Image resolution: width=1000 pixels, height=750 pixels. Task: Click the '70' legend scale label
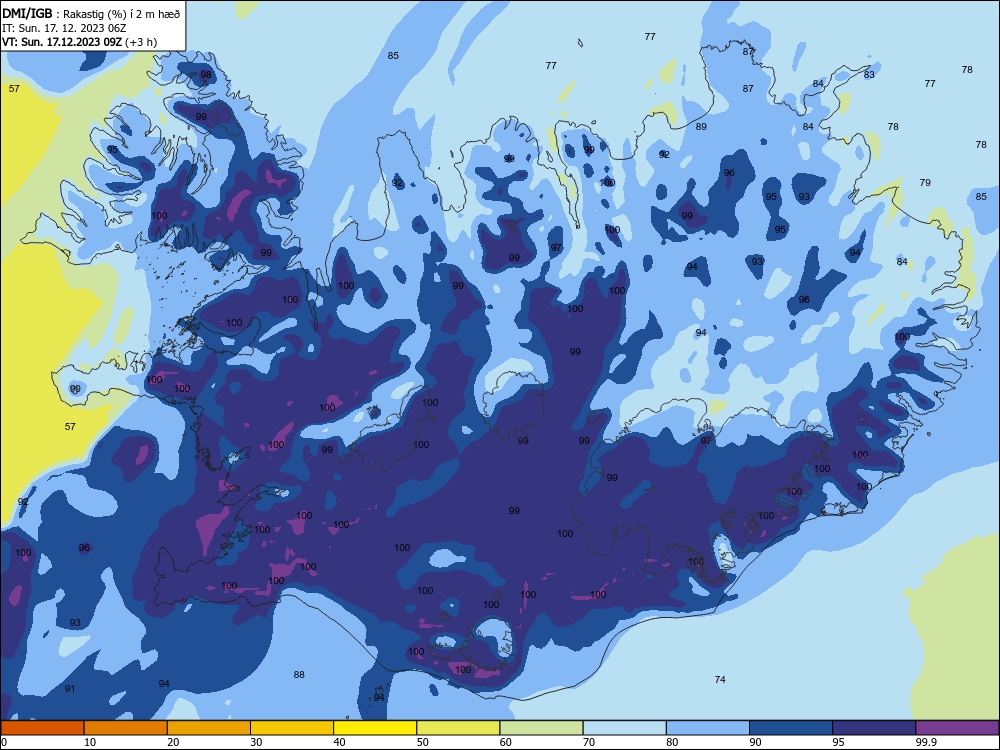click(589, 742)
